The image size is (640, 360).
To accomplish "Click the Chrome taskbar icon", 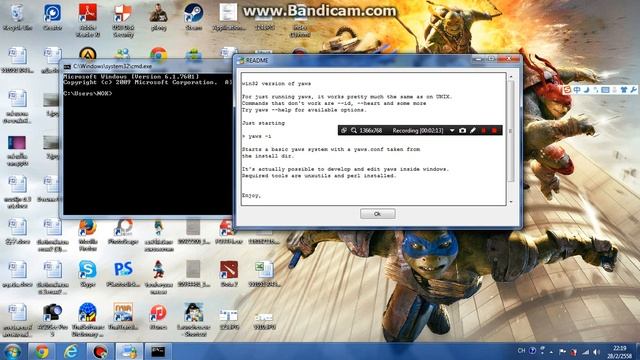I will [41, 351].
